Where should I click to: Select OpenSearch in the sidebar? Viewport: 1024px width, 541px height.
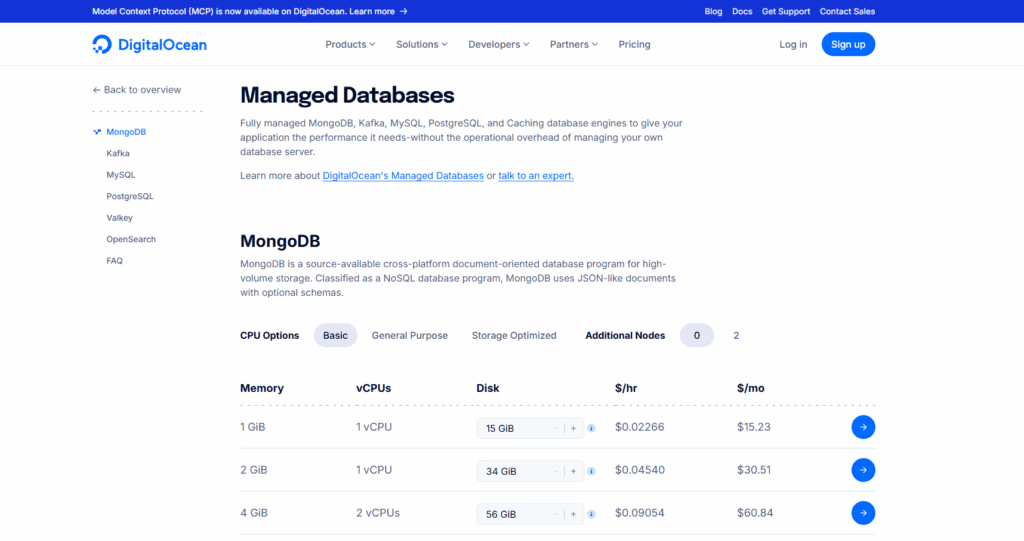click(131, 240)
